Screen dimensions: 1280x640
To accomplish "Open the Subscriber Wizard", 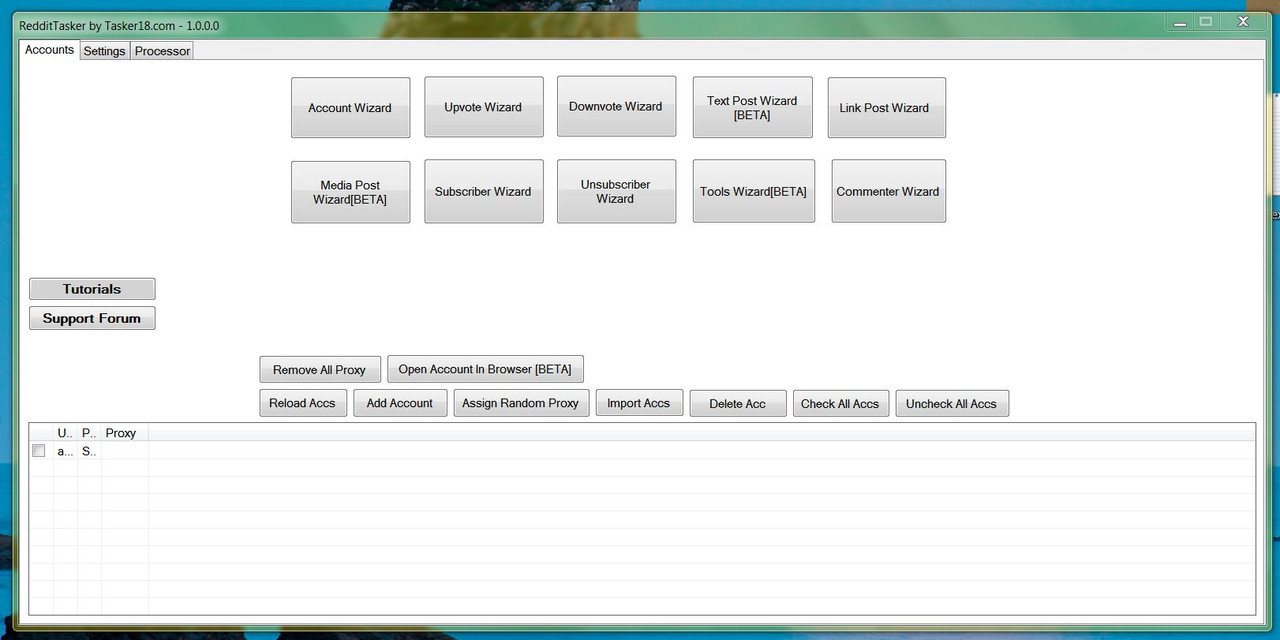I will point(483,191).
